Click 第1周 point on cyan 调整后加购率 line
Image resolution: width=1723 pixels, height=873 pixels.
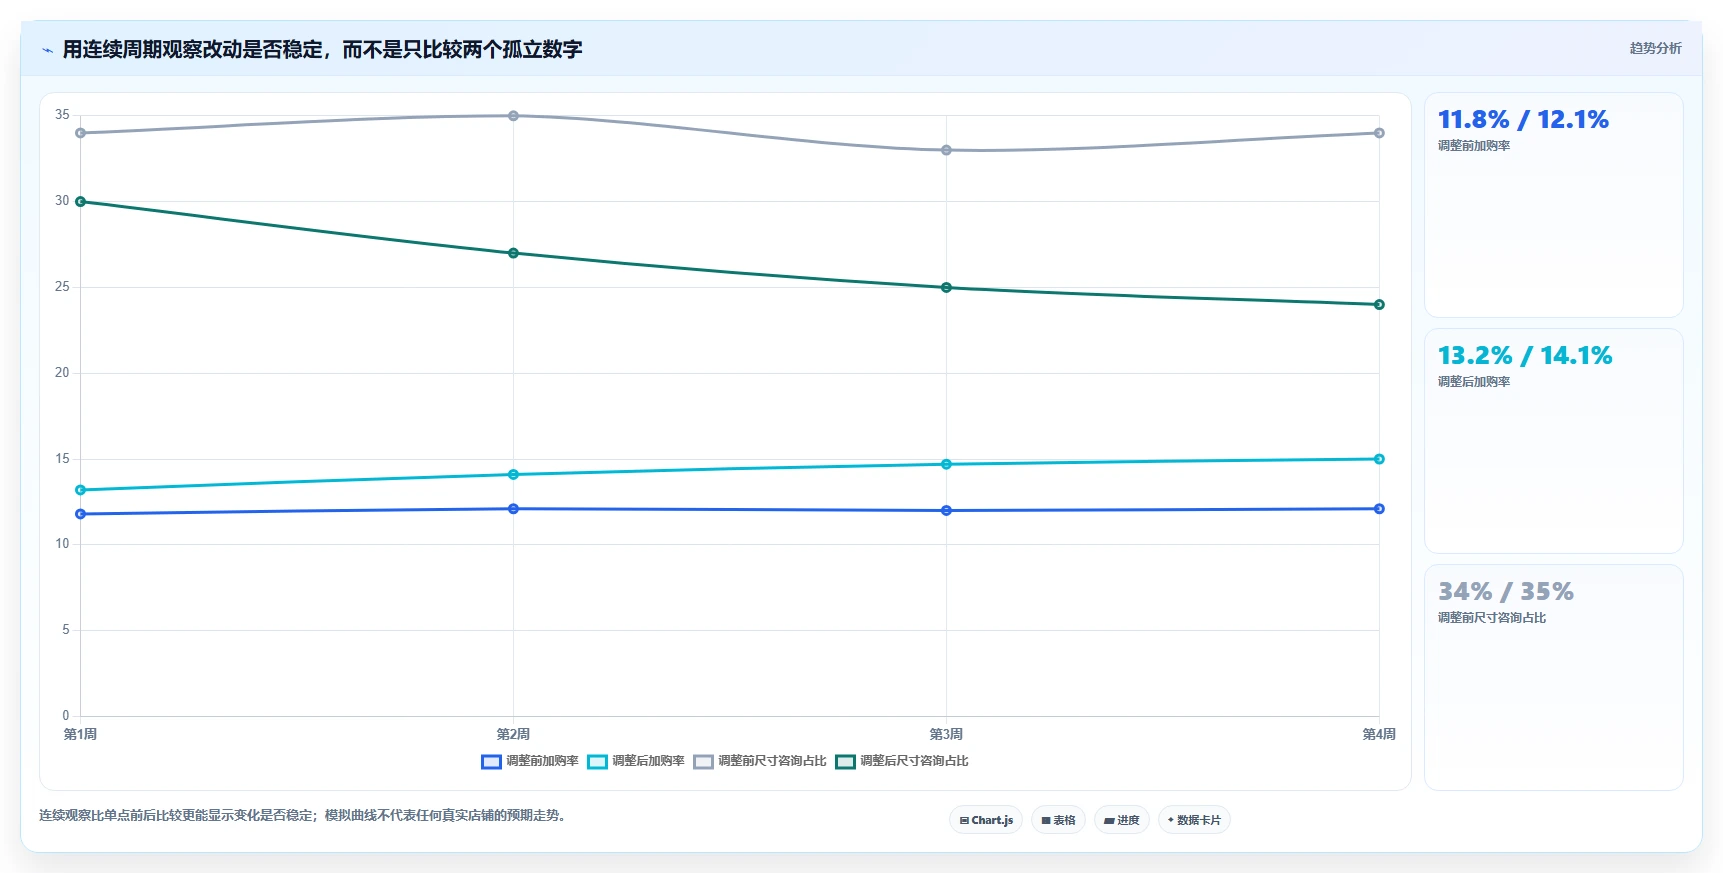(80, 490)
